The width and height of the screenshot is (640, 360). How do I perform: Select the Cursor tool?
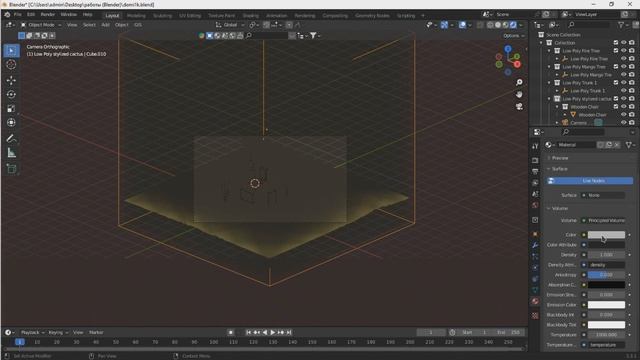(11, 64)
